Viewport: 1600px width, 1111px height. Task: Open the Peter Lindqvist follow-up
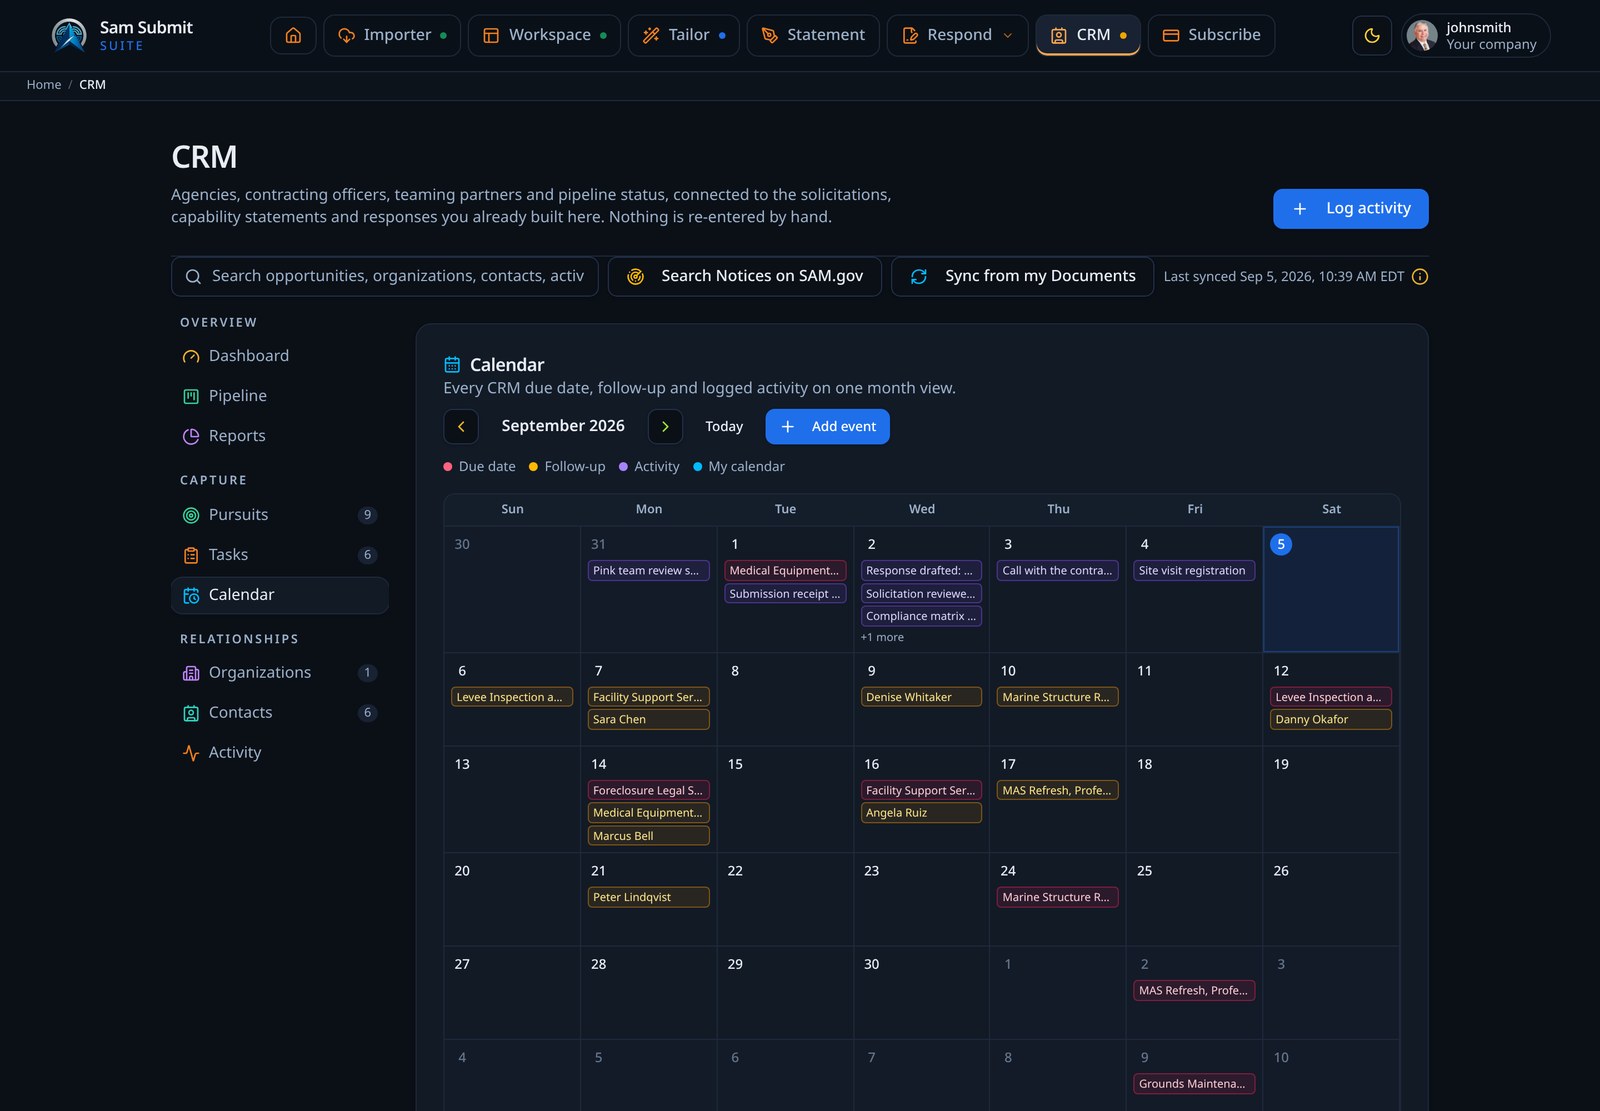pyautogui.click(x=649, y=898)
